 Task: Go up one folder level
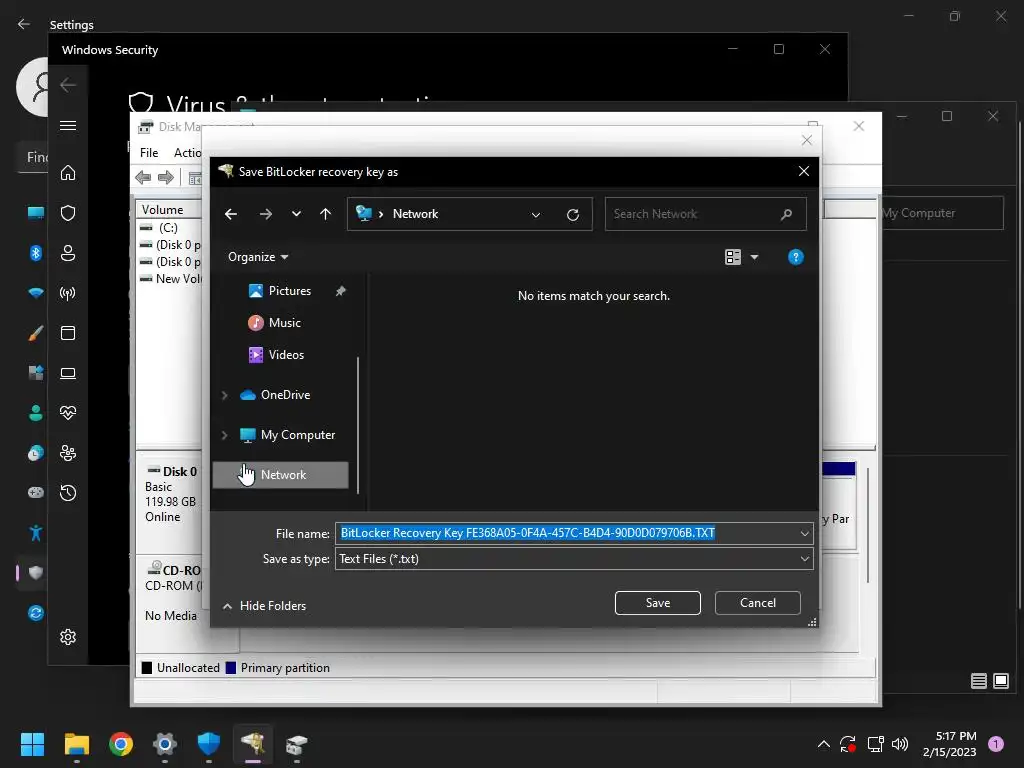pos(325,214)
